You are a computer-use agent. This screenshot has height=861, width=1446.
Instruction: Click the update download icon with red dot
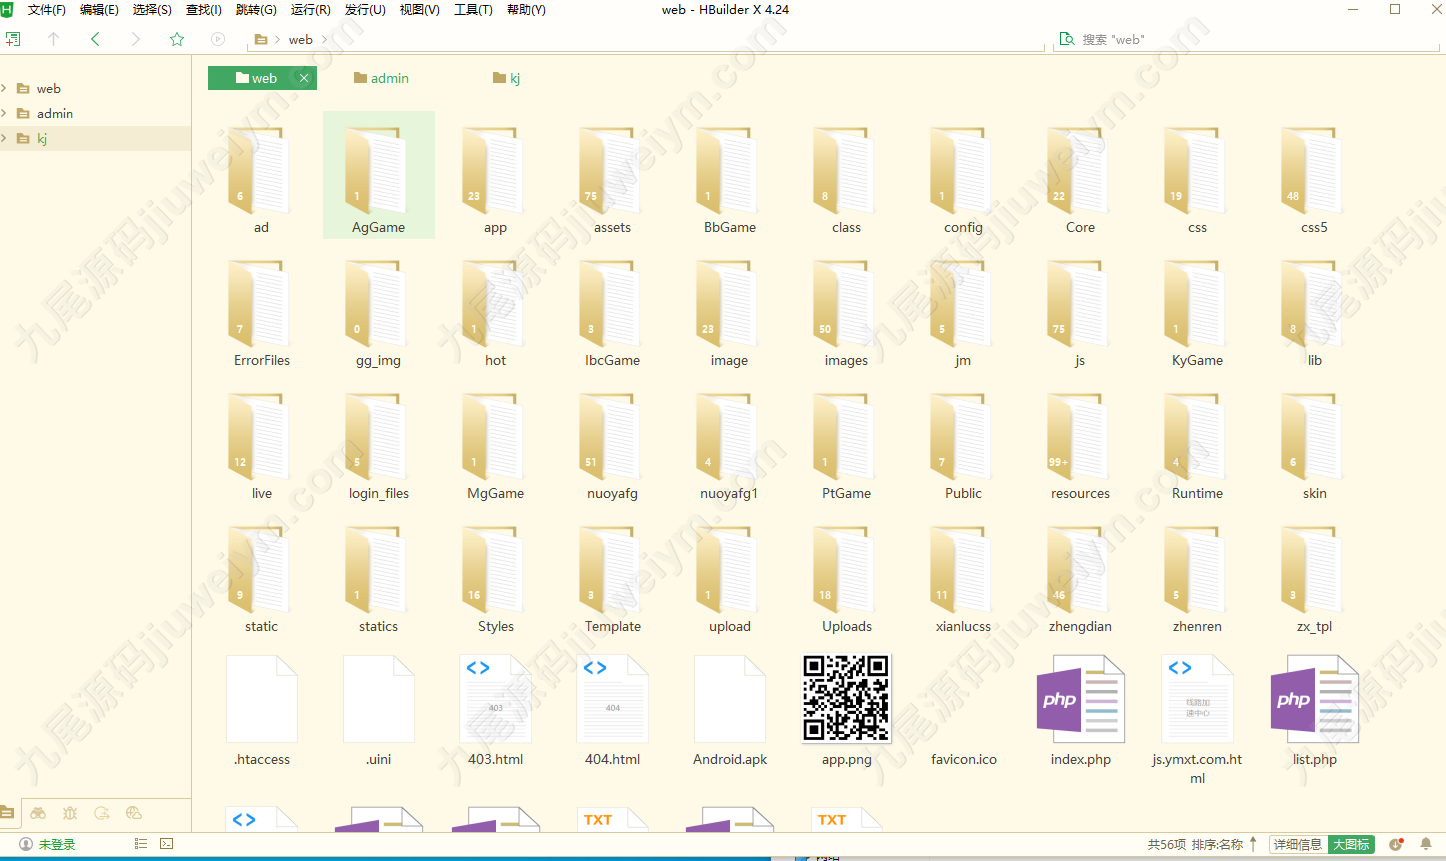pos(1397,844)
